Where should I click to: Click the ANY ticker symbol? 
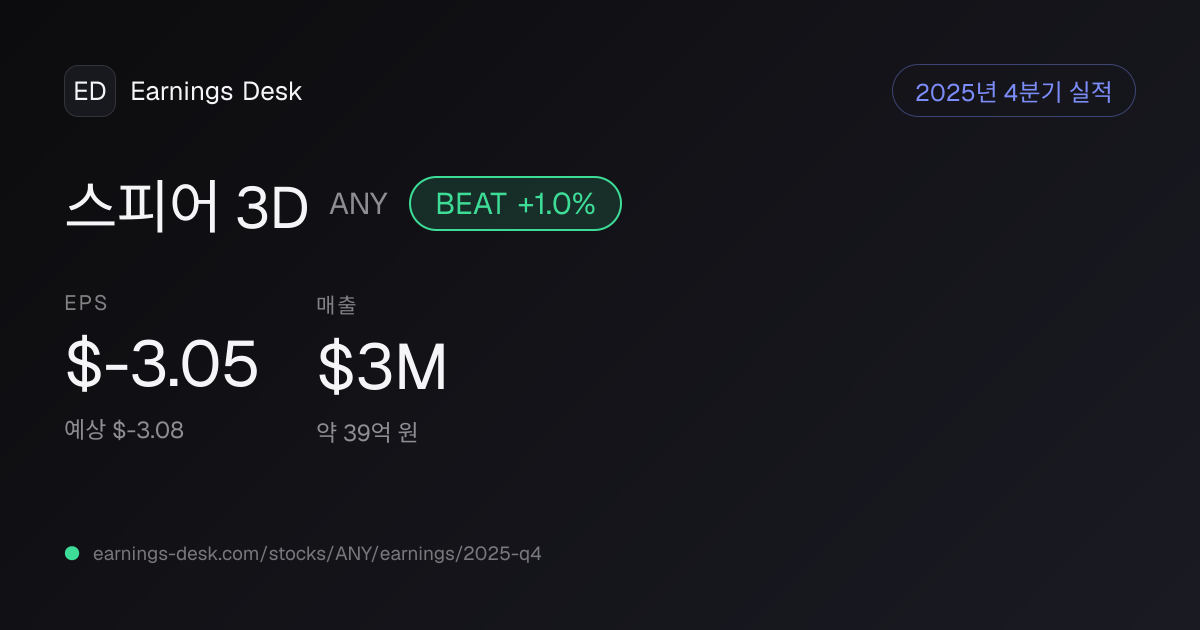click(358, 204)
